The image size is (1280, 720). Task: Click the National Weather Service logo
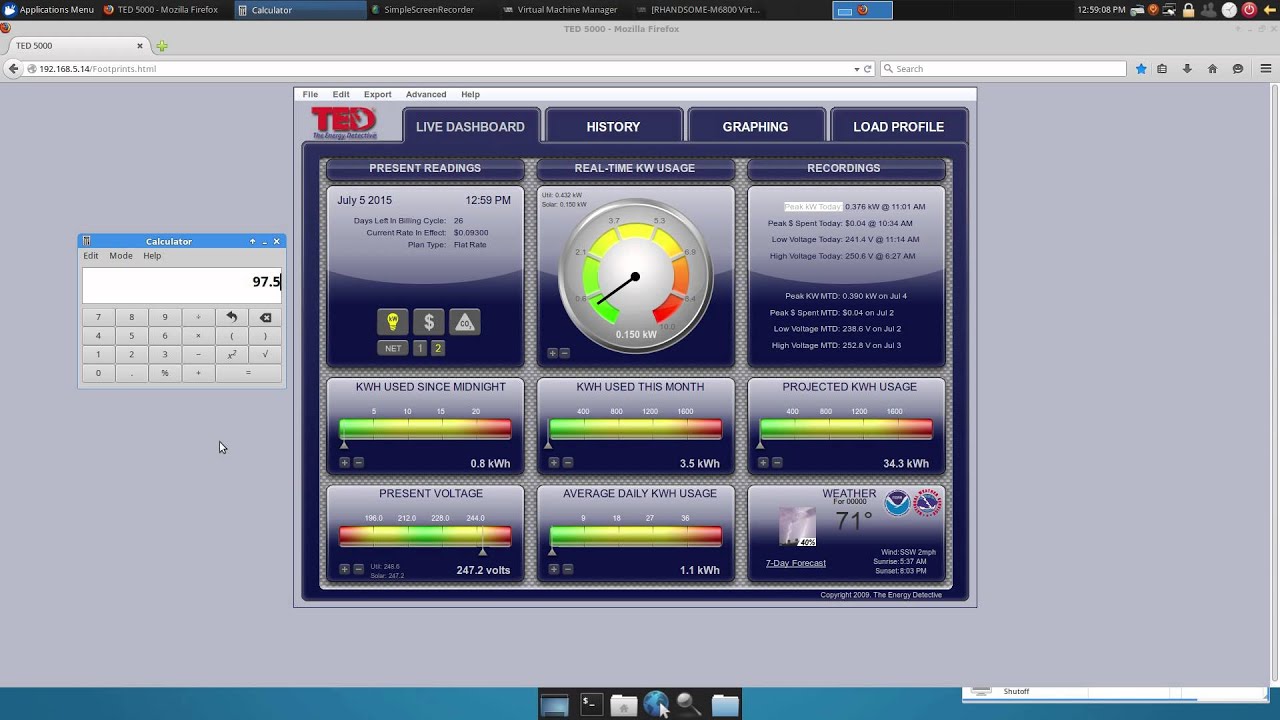click(x=928, y=503)
